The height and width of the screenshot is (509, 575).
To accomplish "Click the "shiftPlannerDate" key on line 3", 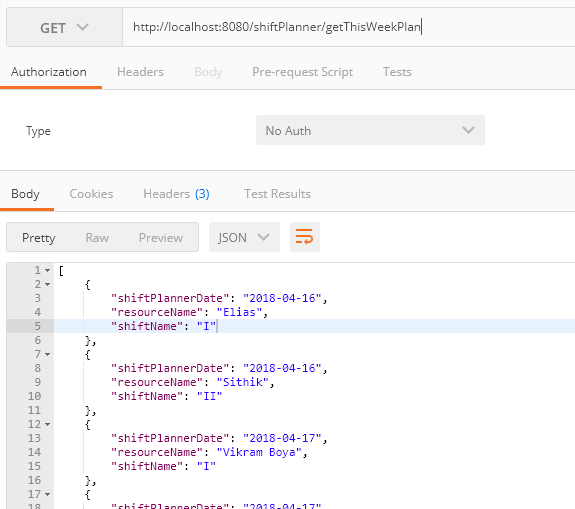I will pyautogui.click(x=170, y=298).
